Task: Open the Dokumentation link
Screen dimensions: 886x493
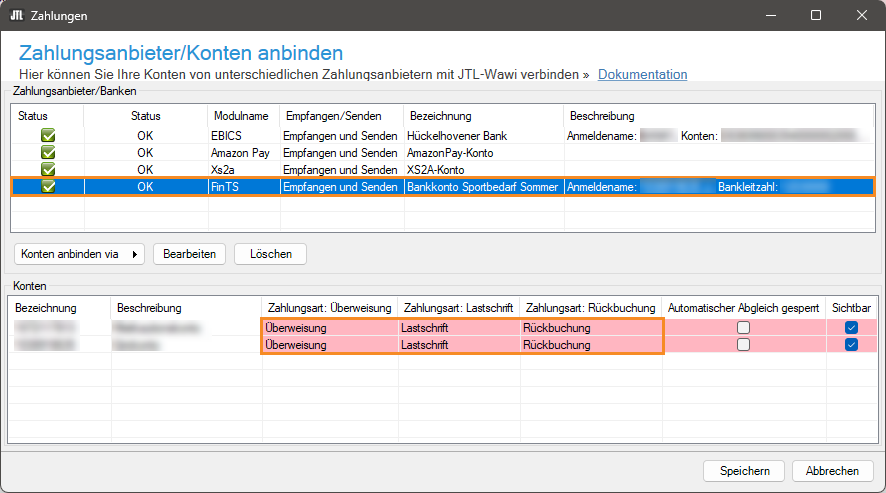Action: point(642,75)
